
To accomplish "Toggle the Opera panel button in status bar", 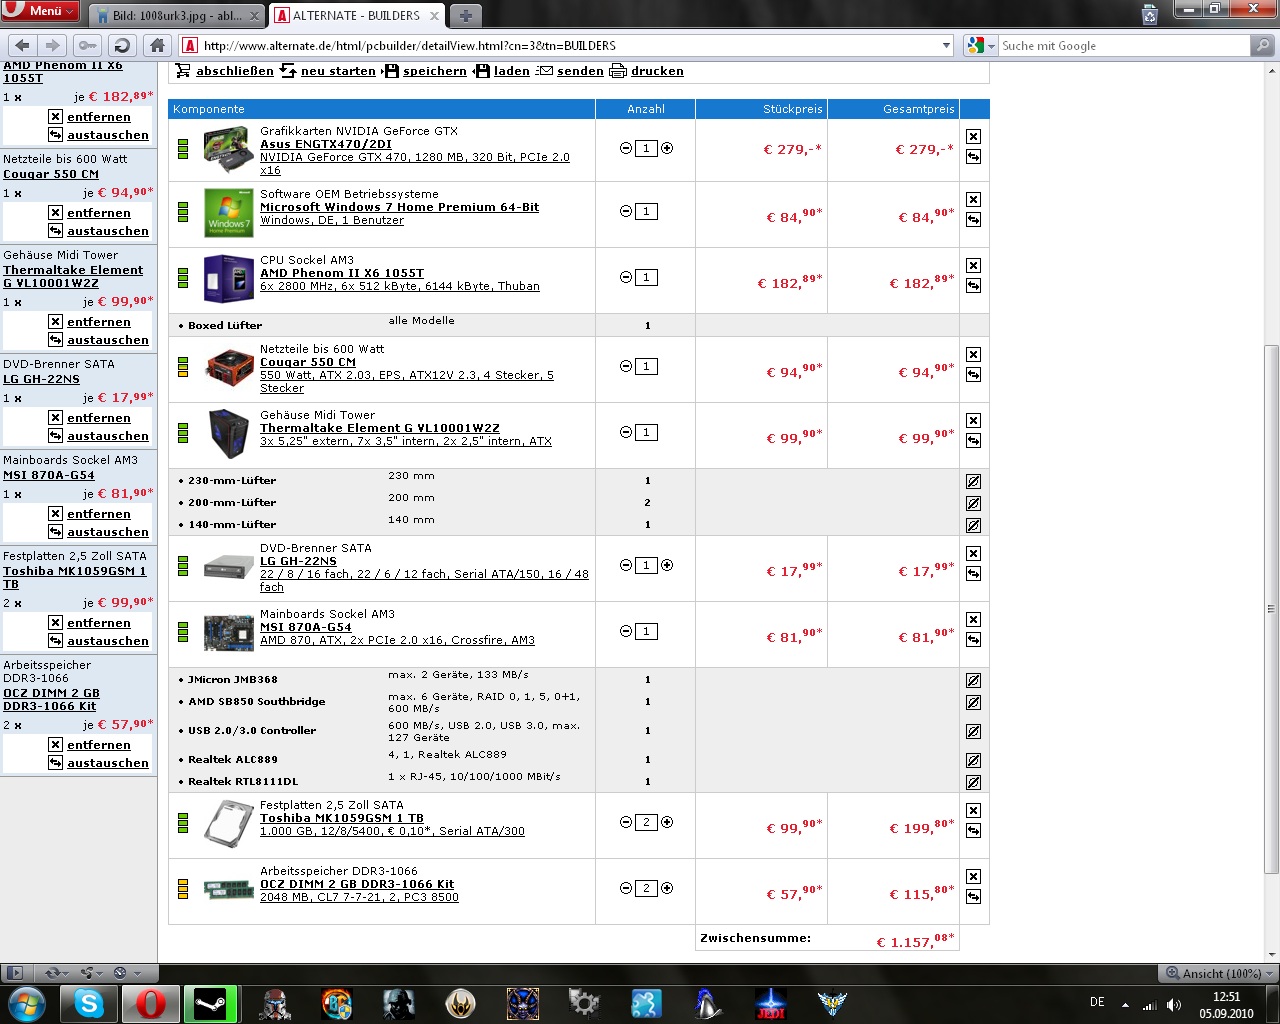I will click(x=14, y=973).
